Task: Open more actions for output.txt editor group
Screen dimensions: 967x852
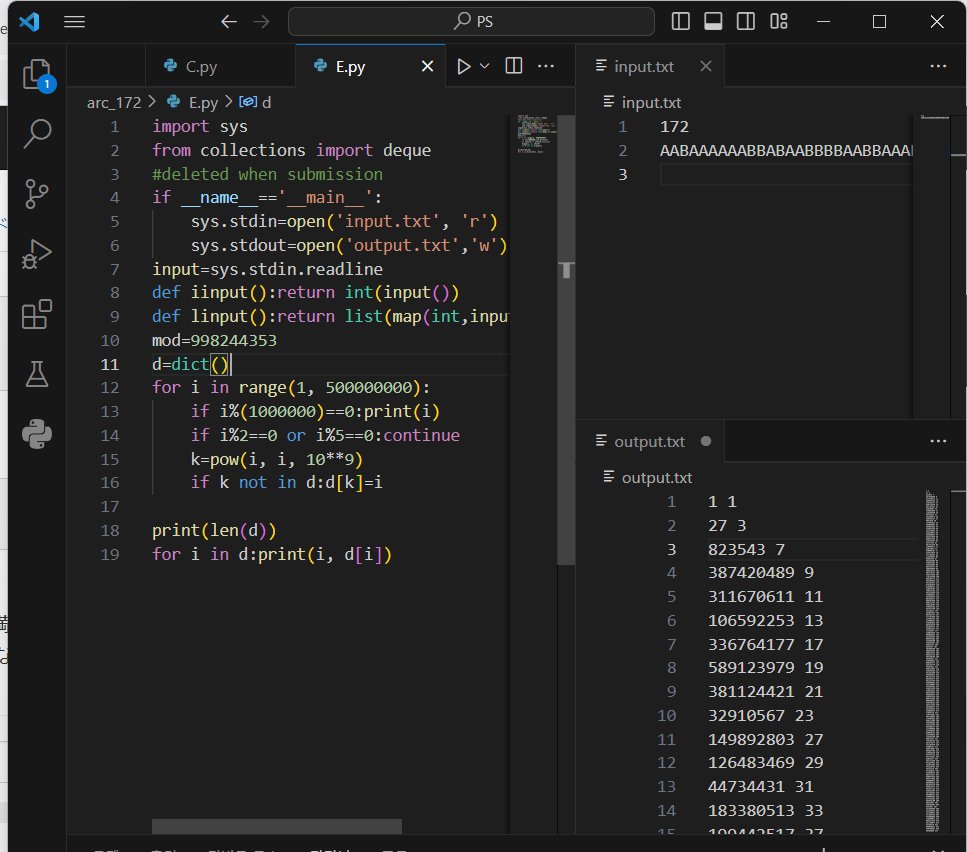Action: click(x=938, y=441)
